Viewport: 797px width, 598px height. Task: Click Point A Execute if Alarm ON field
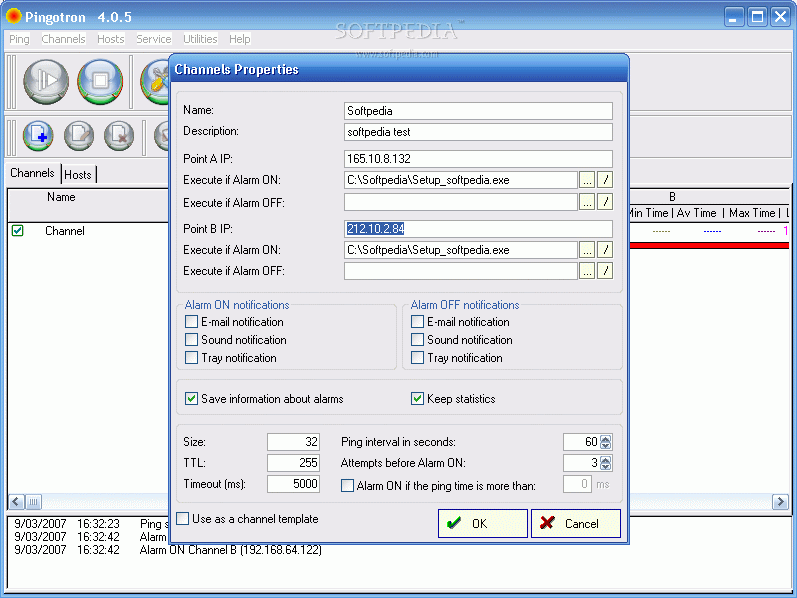coord(461,180)
